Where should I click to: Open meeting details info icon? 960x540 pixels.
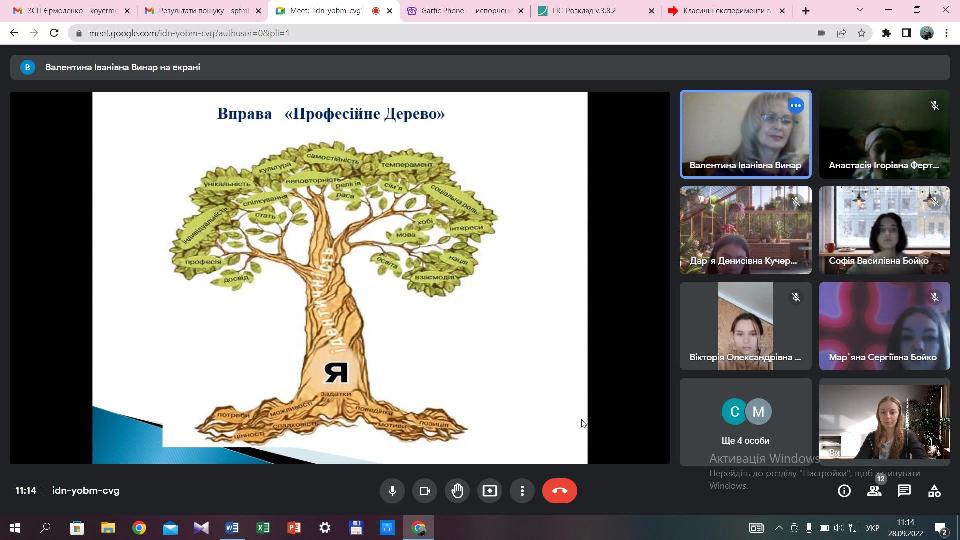point(844,490)
